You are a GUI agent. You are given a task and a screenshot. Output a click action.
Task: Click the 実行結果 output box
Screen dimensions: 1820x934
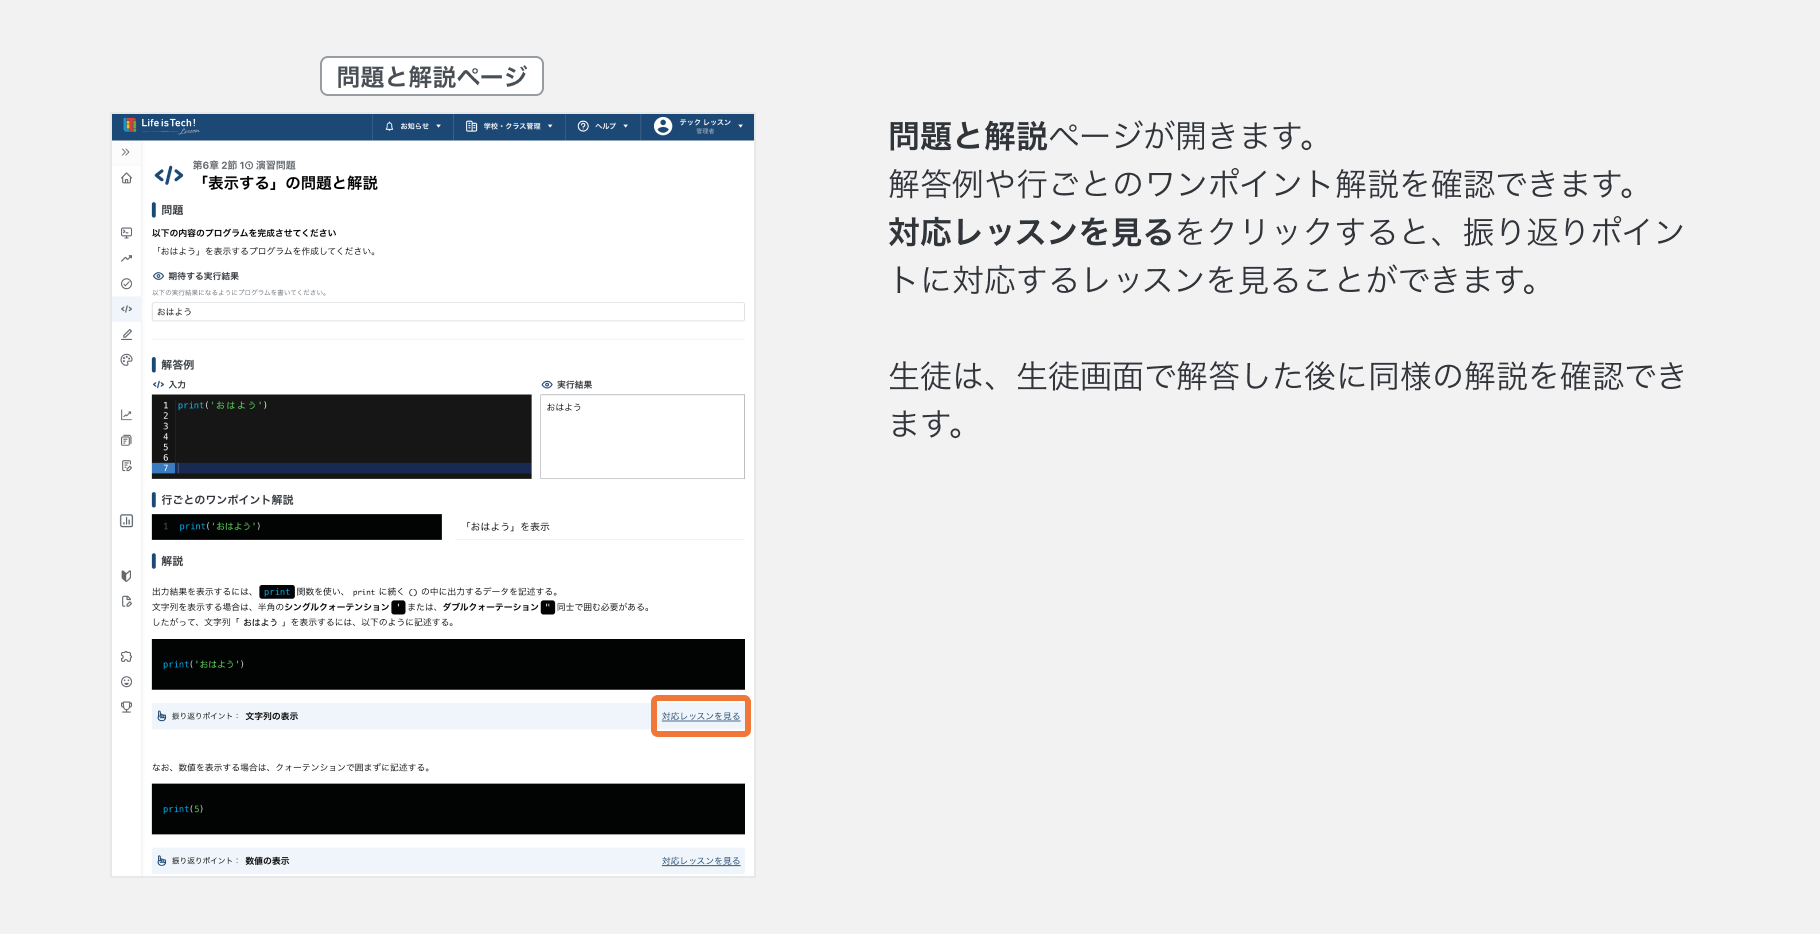pos(642,436)
